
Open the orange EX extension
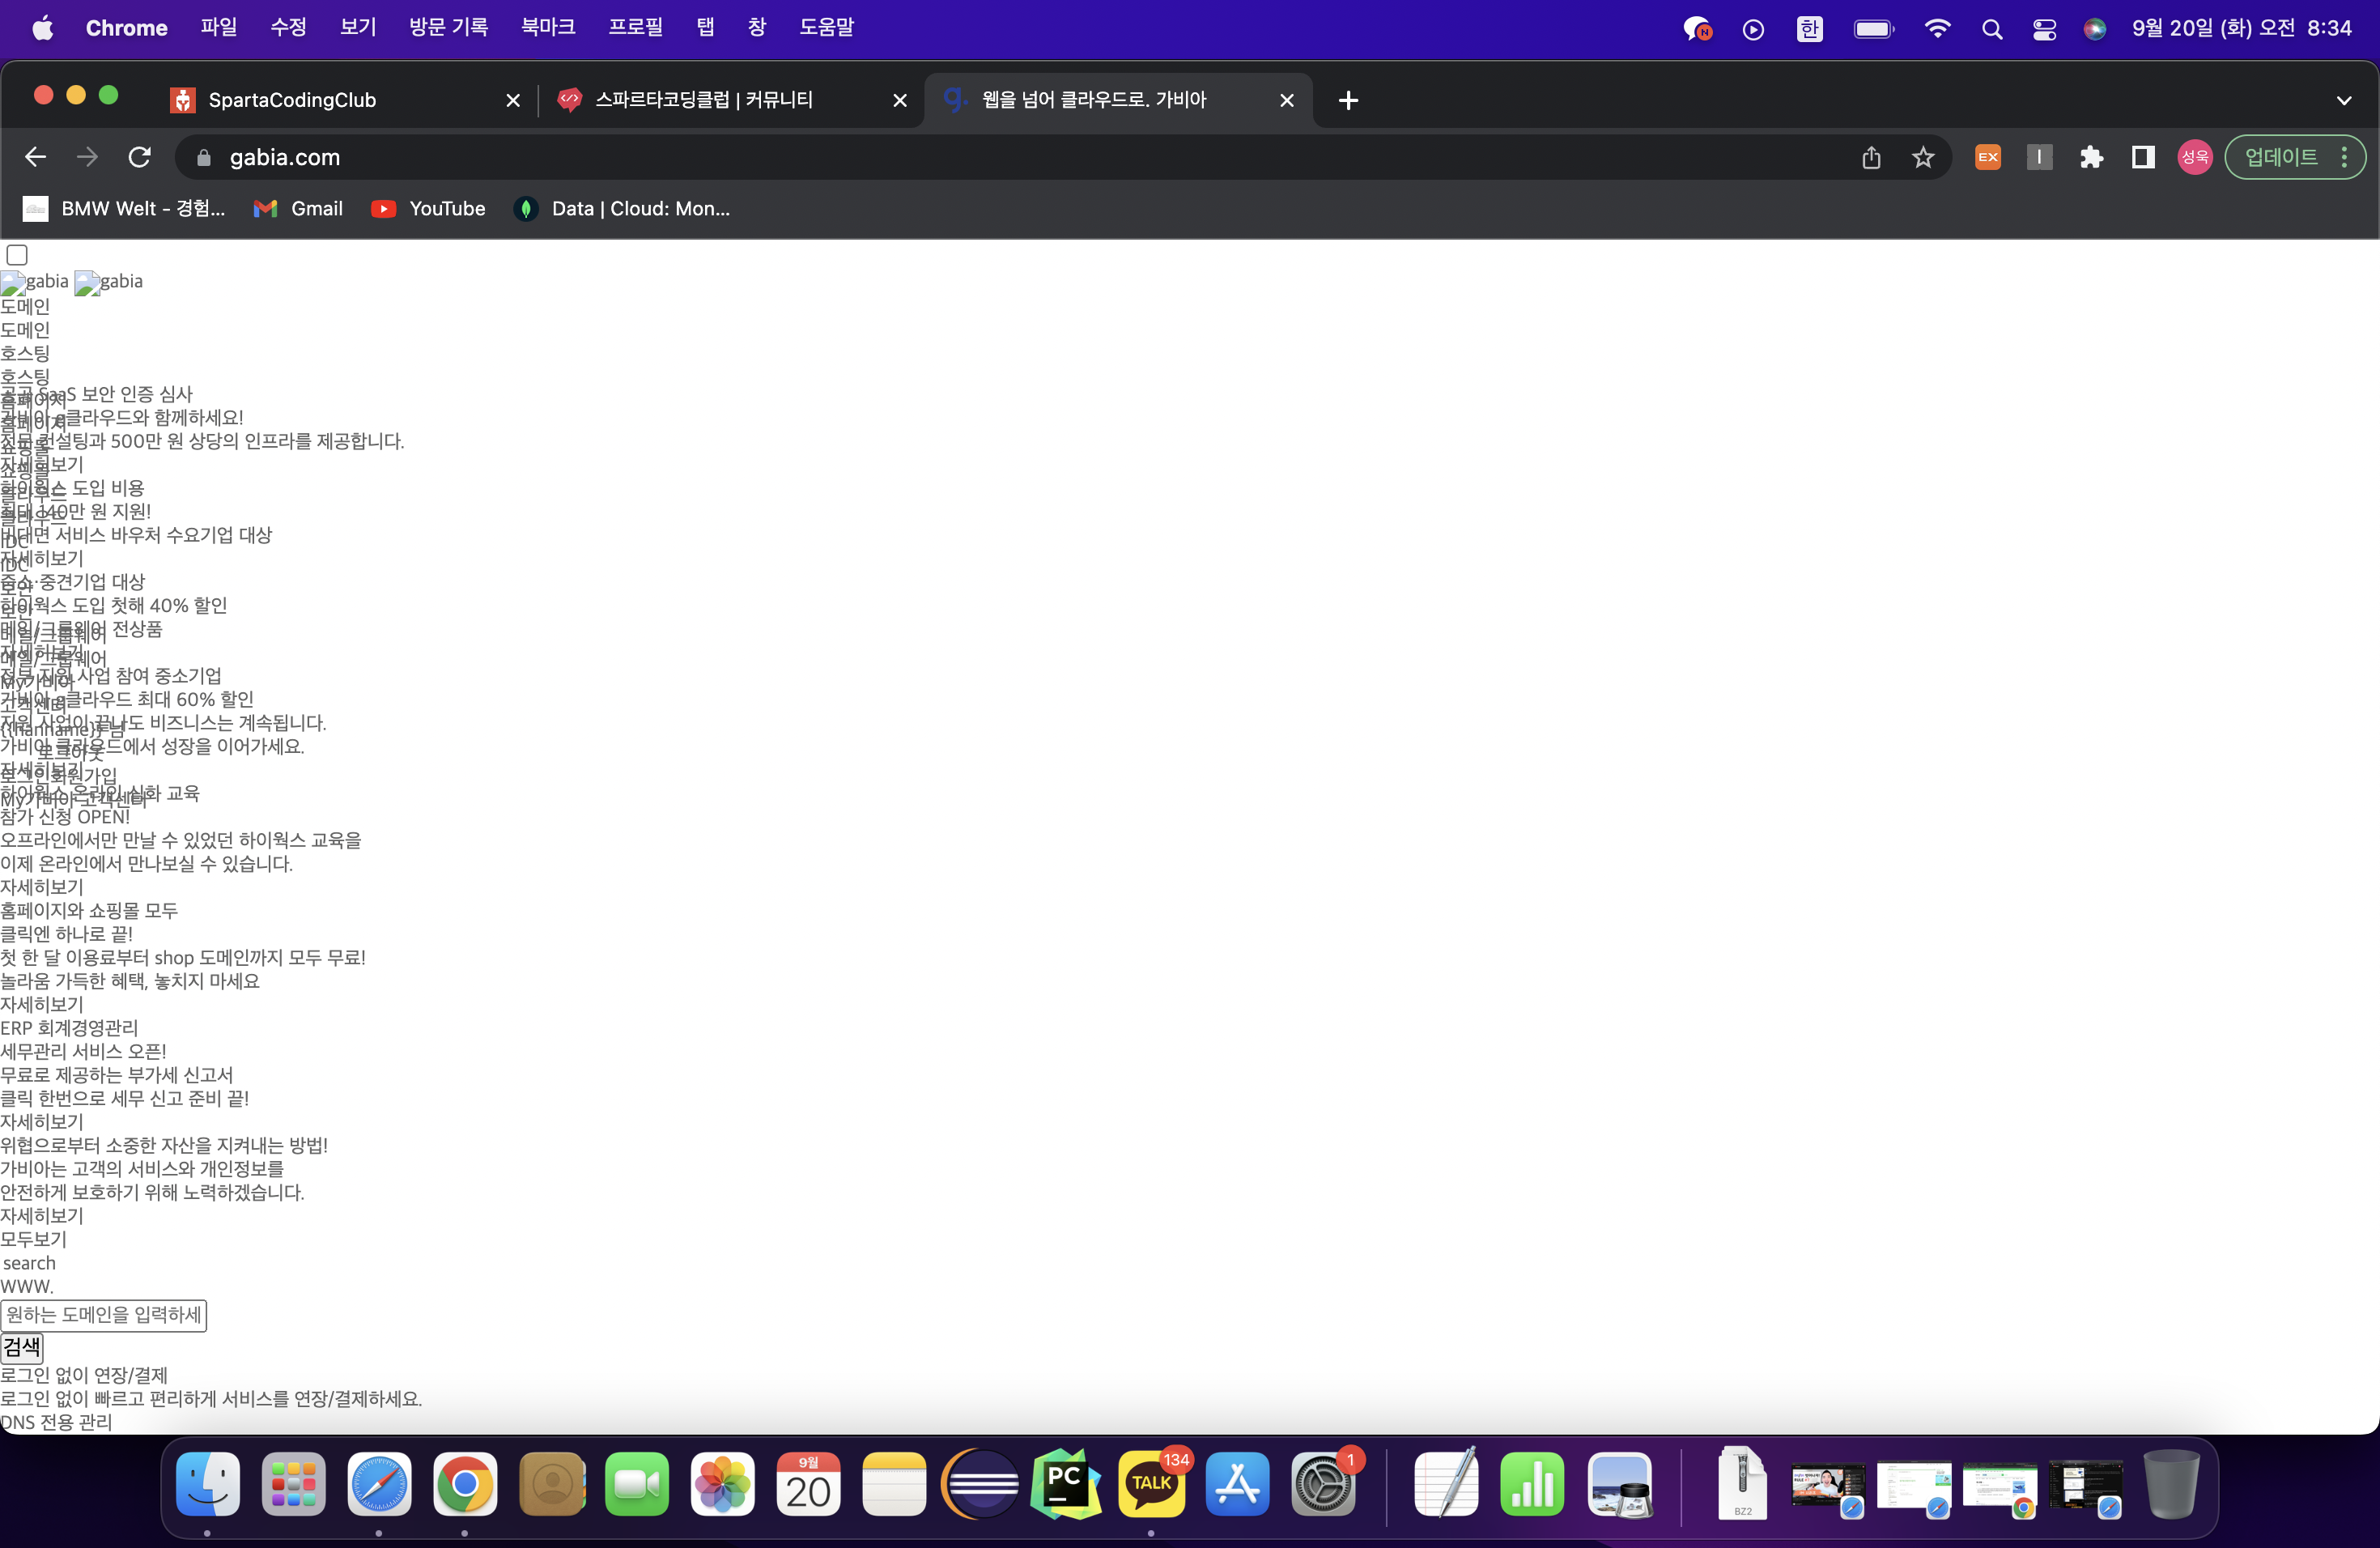point(1988,157)
